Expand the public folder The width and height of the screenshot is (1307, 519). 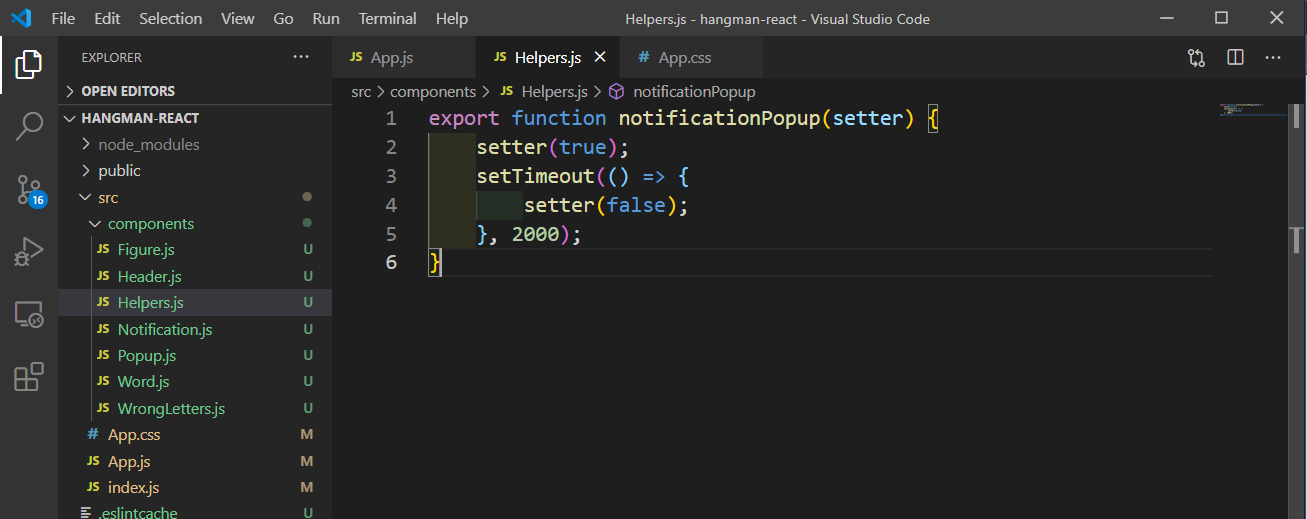(x=195, y=171)
